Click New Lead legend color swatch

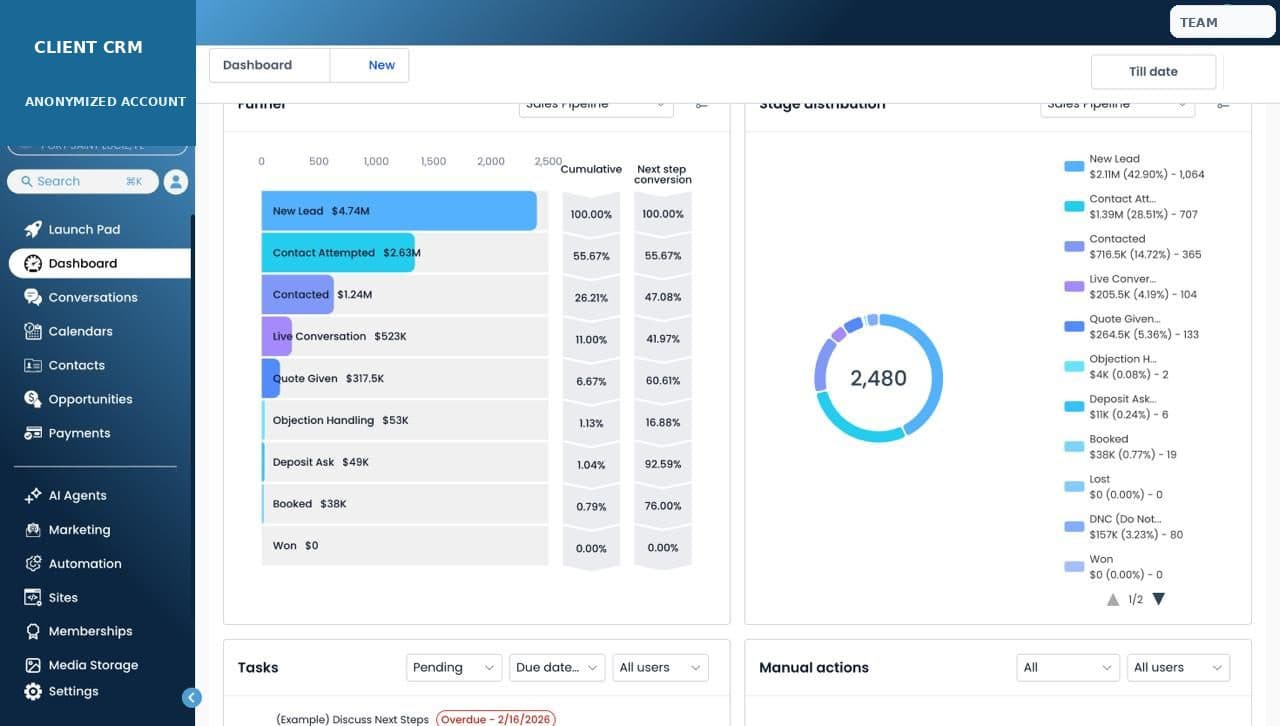(x=1074, y=166)
